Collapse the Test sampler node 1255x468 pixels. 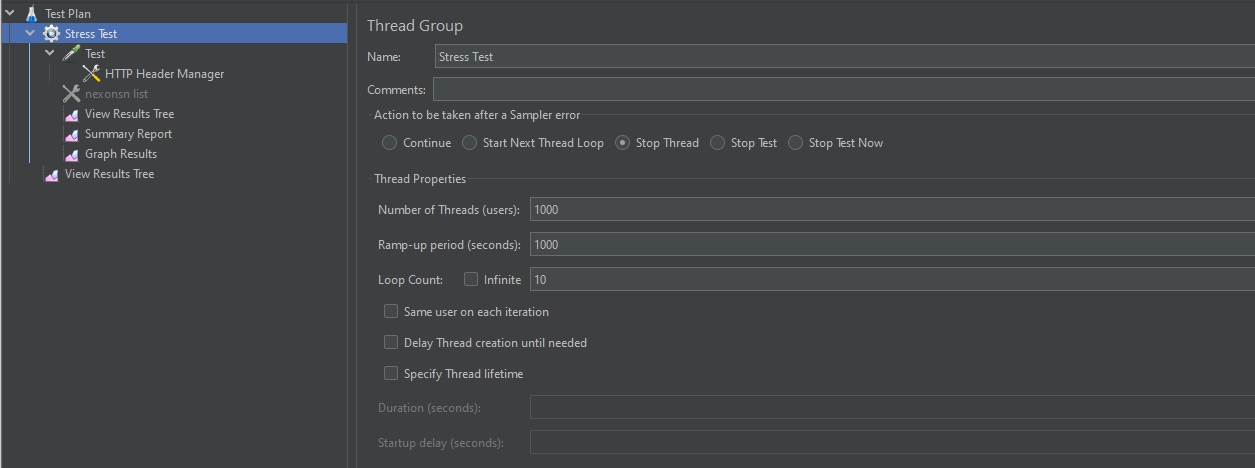(x=50, y=54)
